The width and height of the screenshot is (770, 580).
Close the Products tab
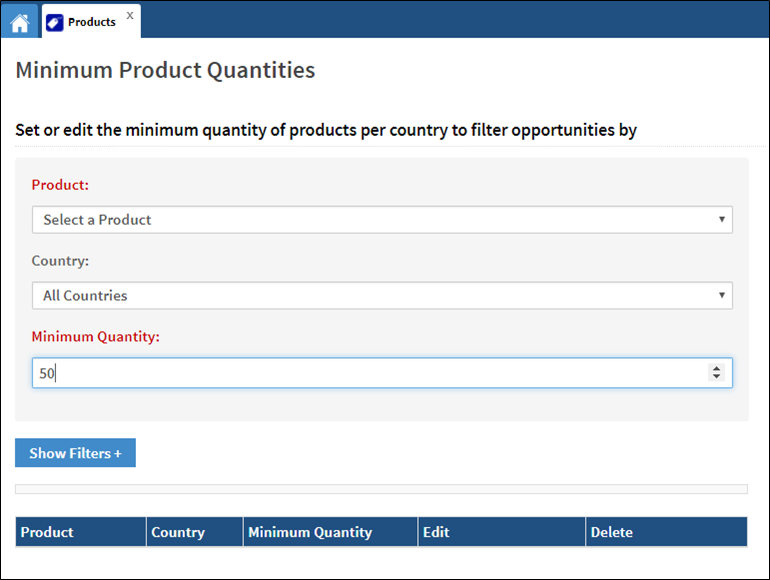click(130, 16)
